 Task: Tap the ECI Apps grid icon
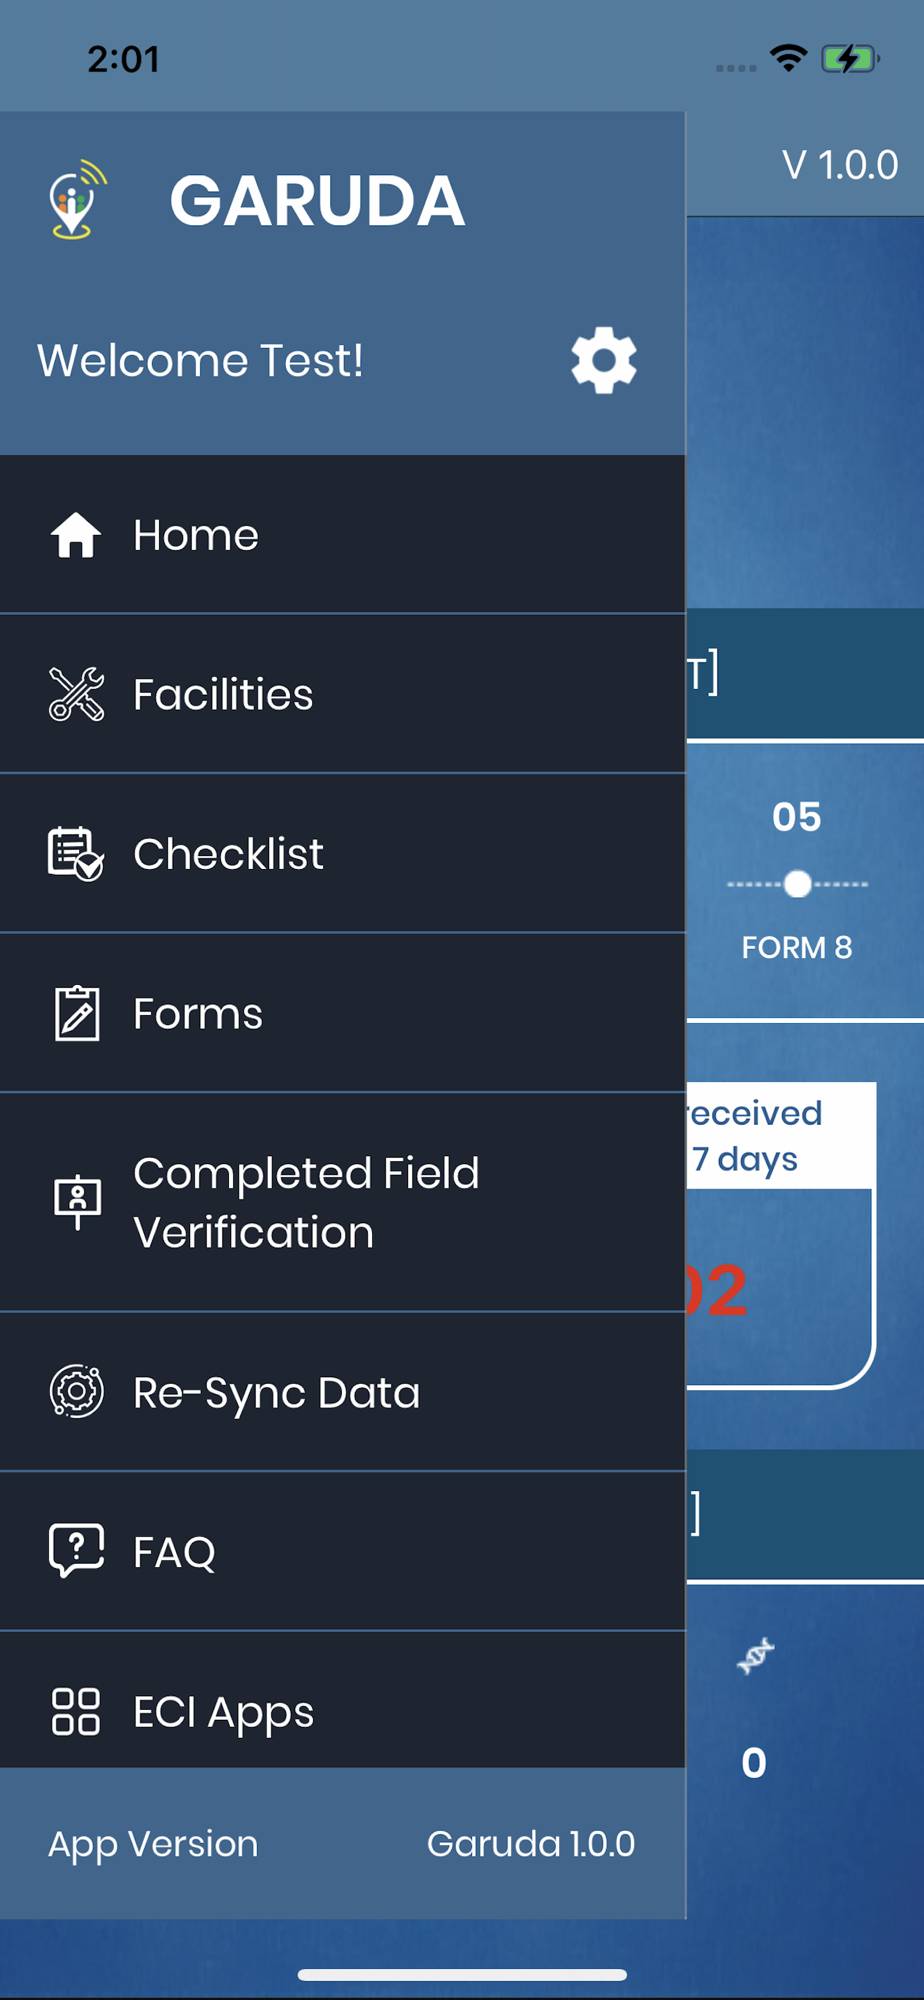[76, 1711]
